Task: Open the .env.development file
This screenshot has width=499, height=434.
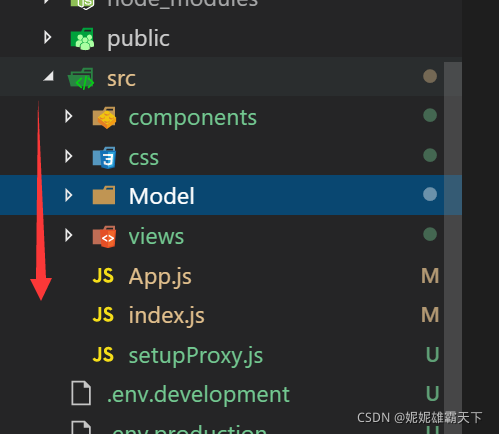Action: pyautogui.click(x=198, y=395)
